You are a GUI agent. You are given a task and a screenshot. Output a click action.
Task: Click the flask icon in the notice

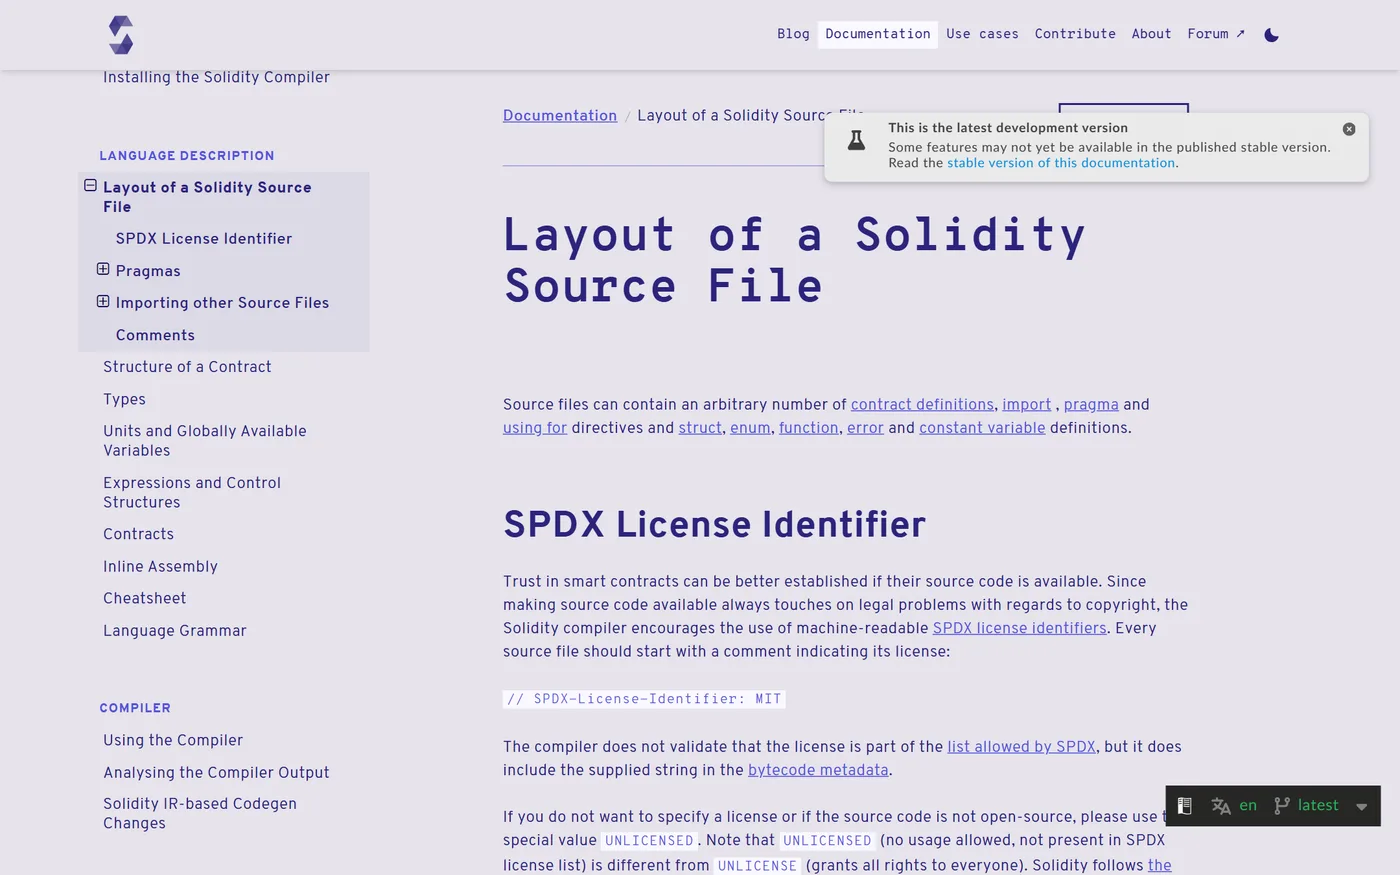[856, 140]
